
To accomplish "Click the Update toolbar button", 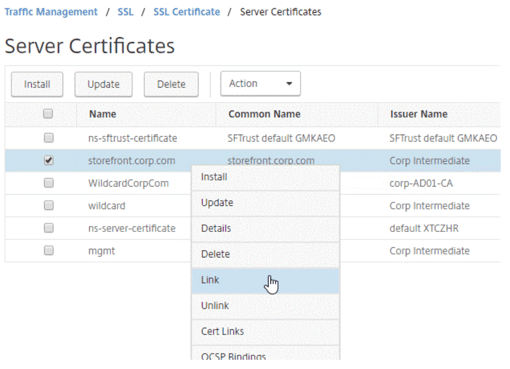I will point(103,84).
